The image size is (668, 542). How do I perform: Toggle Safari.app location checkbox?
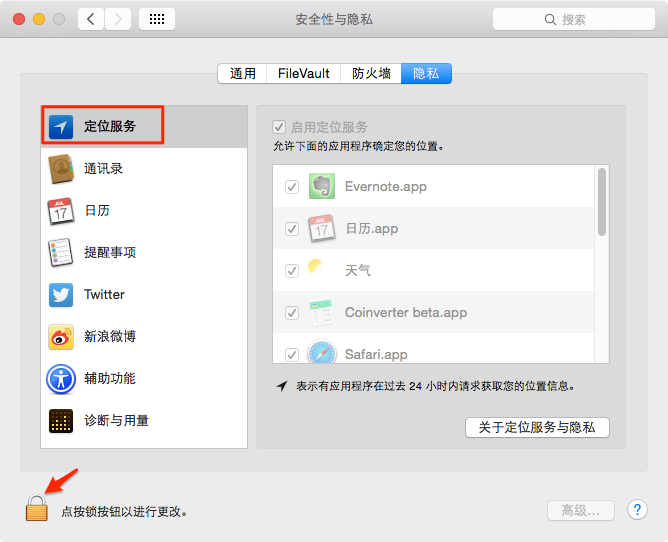292,355
